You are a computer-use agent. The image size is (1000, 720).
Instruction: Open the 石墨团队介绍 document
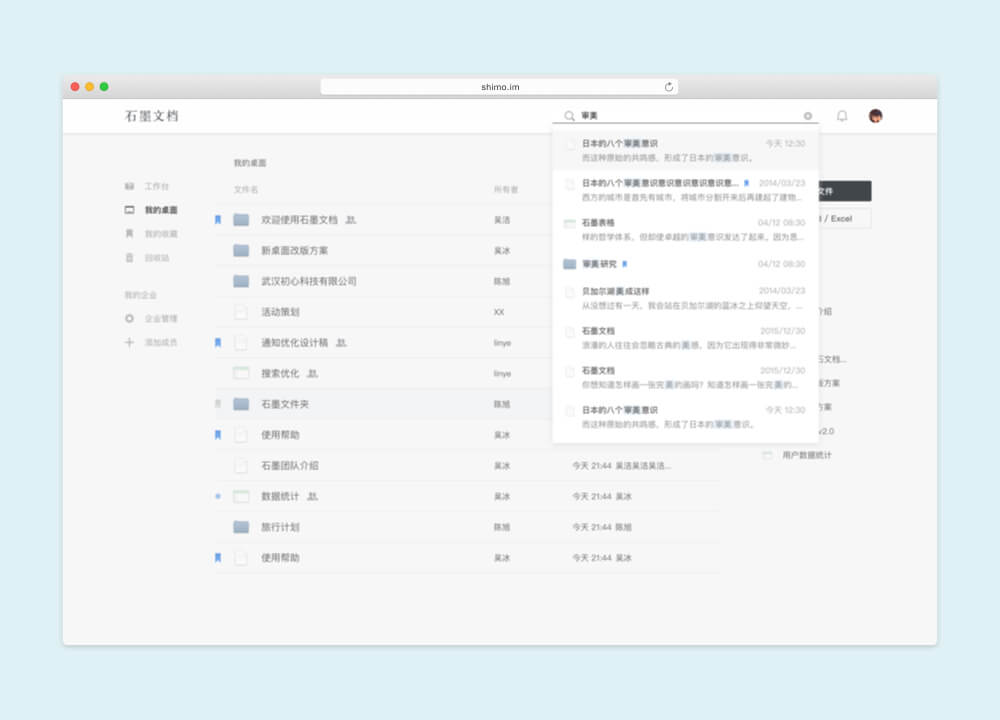click(x=289, y=466)
